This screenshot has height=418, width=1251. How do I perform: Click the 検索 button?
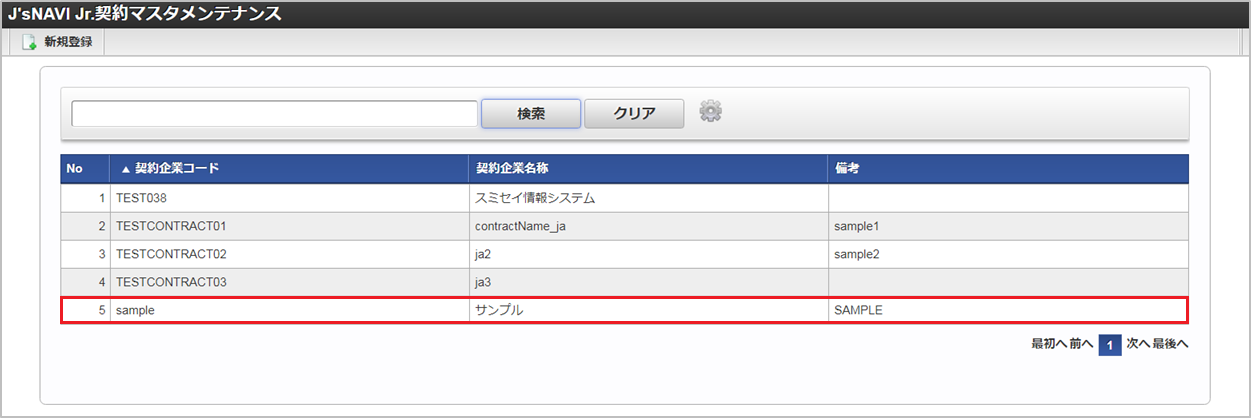(531, 114)
